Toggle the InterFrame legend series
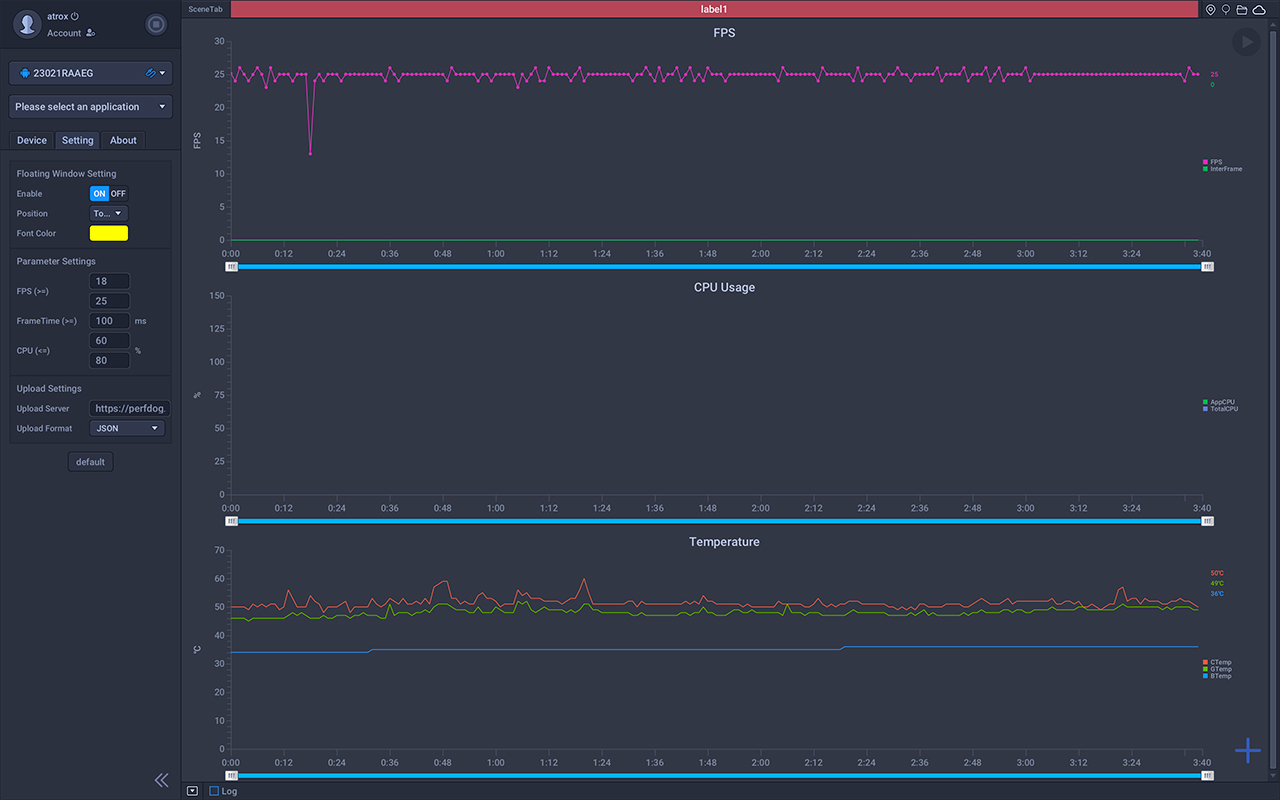 1222,169
